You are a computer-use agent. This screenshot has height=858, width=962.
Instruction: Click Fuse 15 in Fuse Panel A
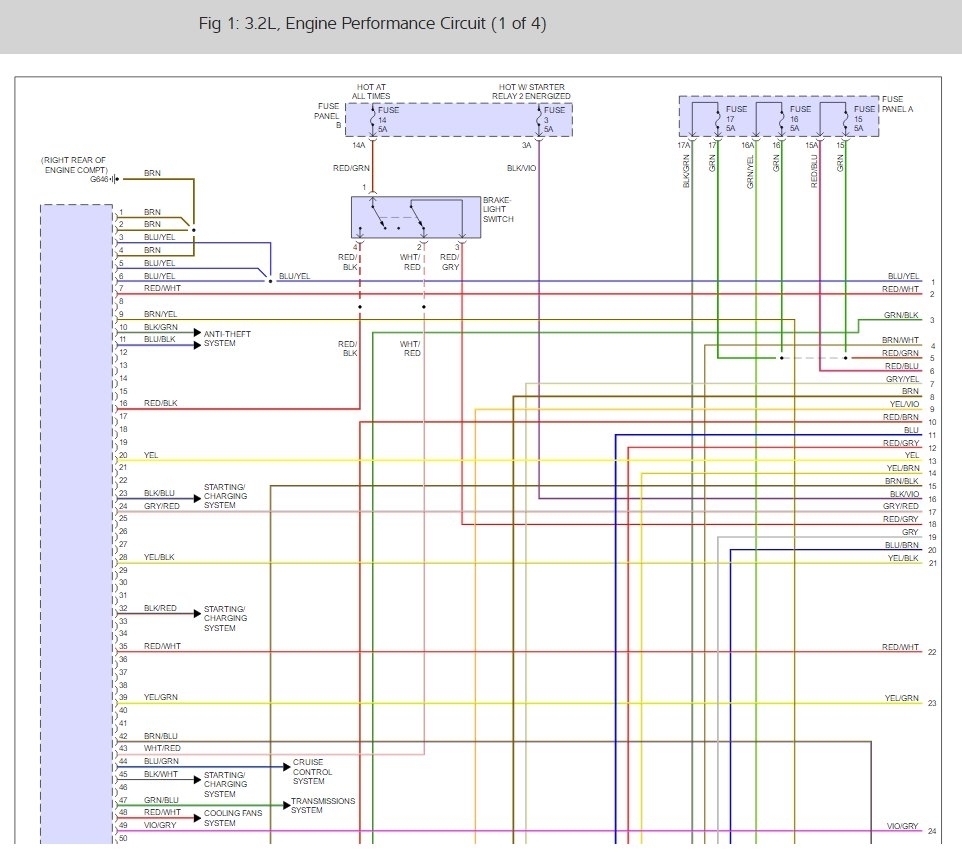pyautogui.click(x=857, y=118)
